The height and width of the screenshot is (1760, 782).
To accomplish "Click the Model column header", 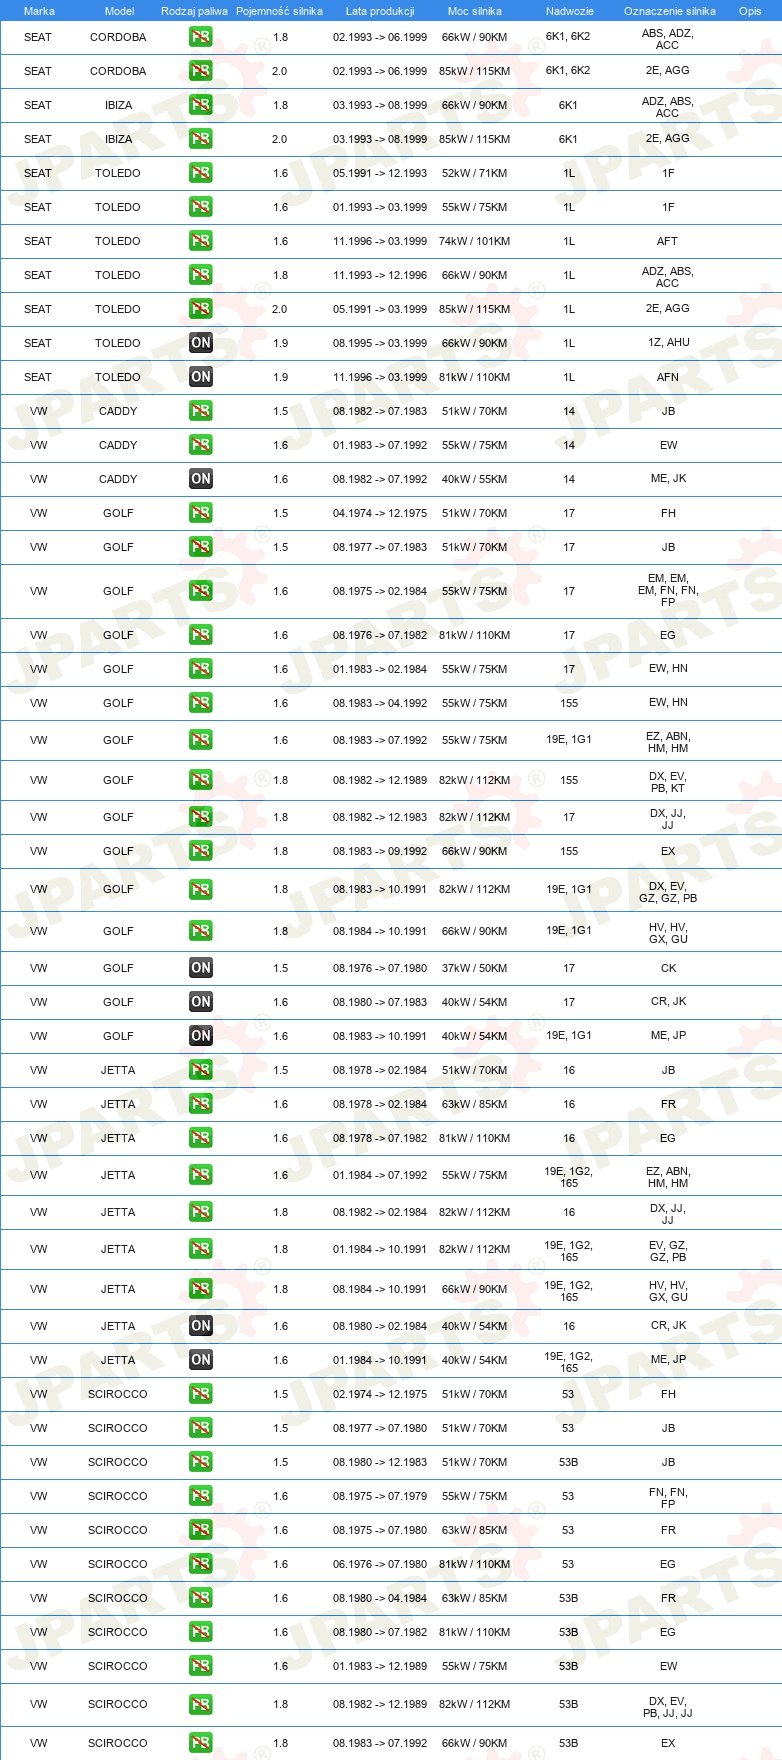I will (x=119, y=11).
